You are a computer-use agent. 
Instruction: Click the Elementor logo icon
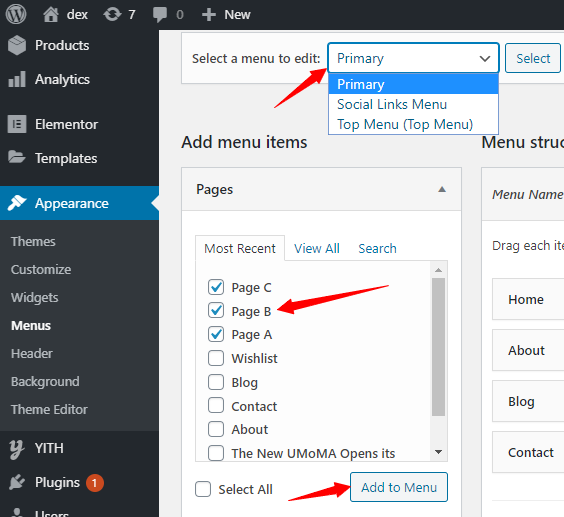[x=17, y=124]
